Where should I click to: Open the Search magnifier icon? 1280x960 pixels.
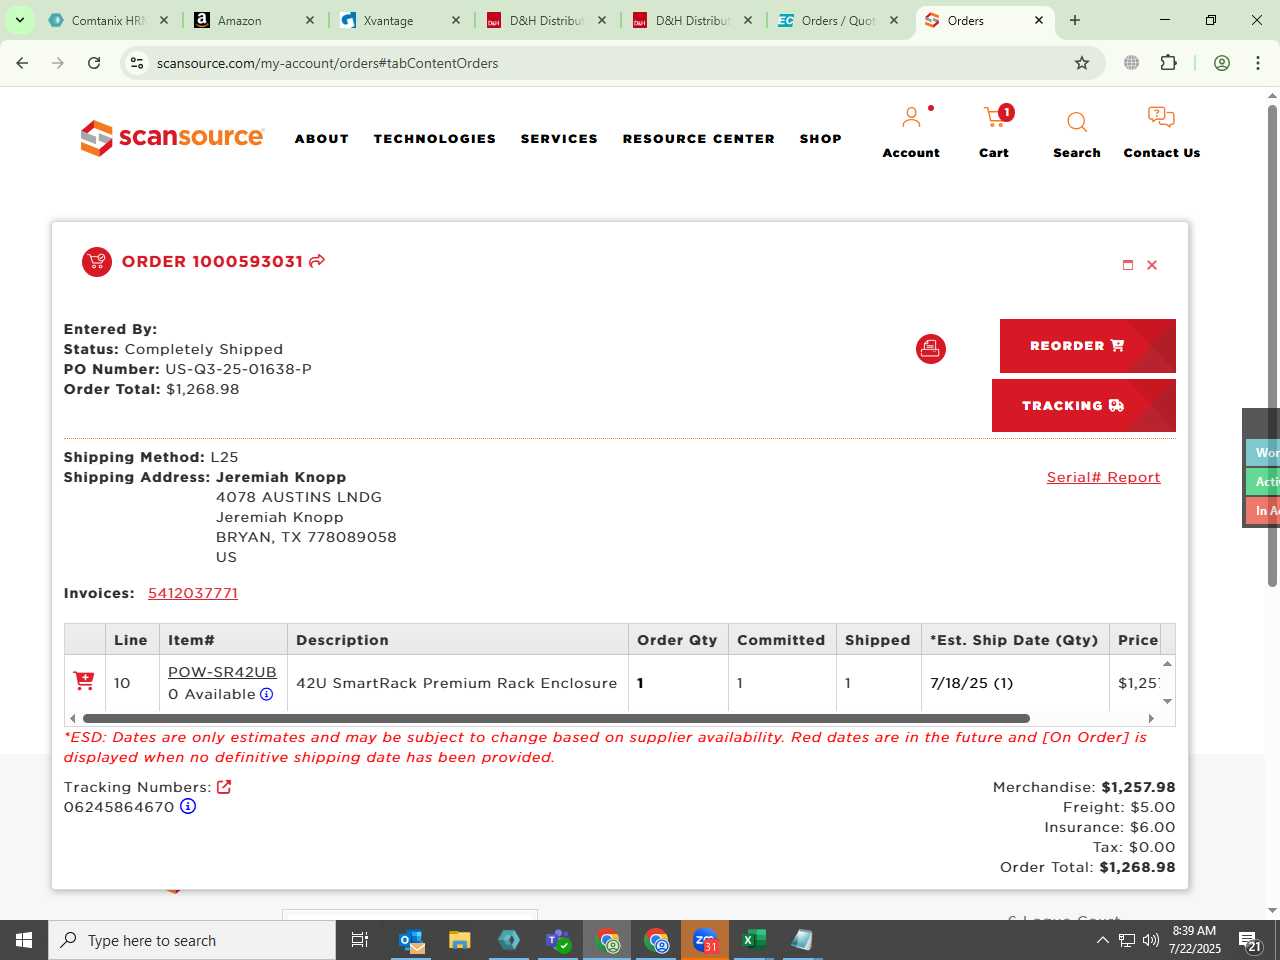point(1077,122)
